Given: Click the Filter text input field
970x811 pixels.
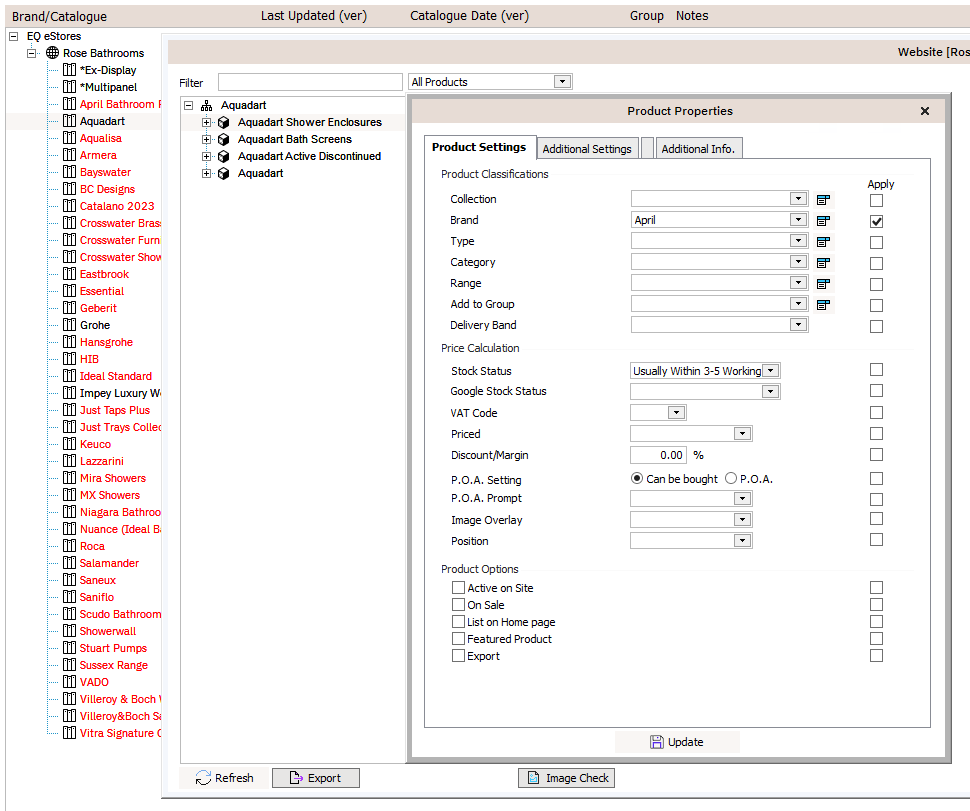Looking at the screenshot, I should point(310,82).
